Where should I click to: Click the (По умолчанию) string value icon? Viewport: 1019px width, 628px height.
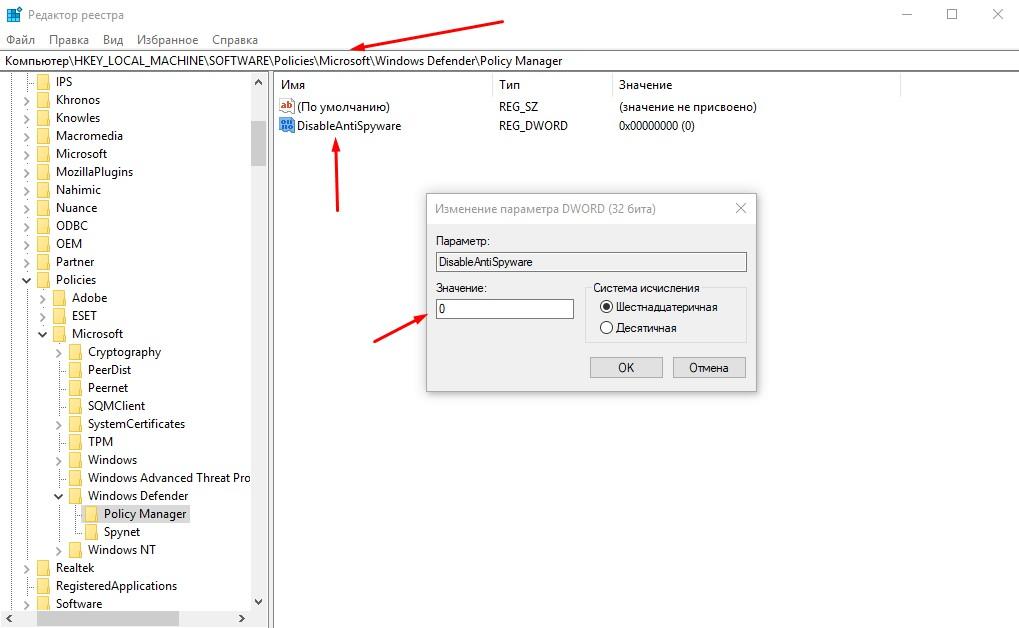tap(287, 106)
